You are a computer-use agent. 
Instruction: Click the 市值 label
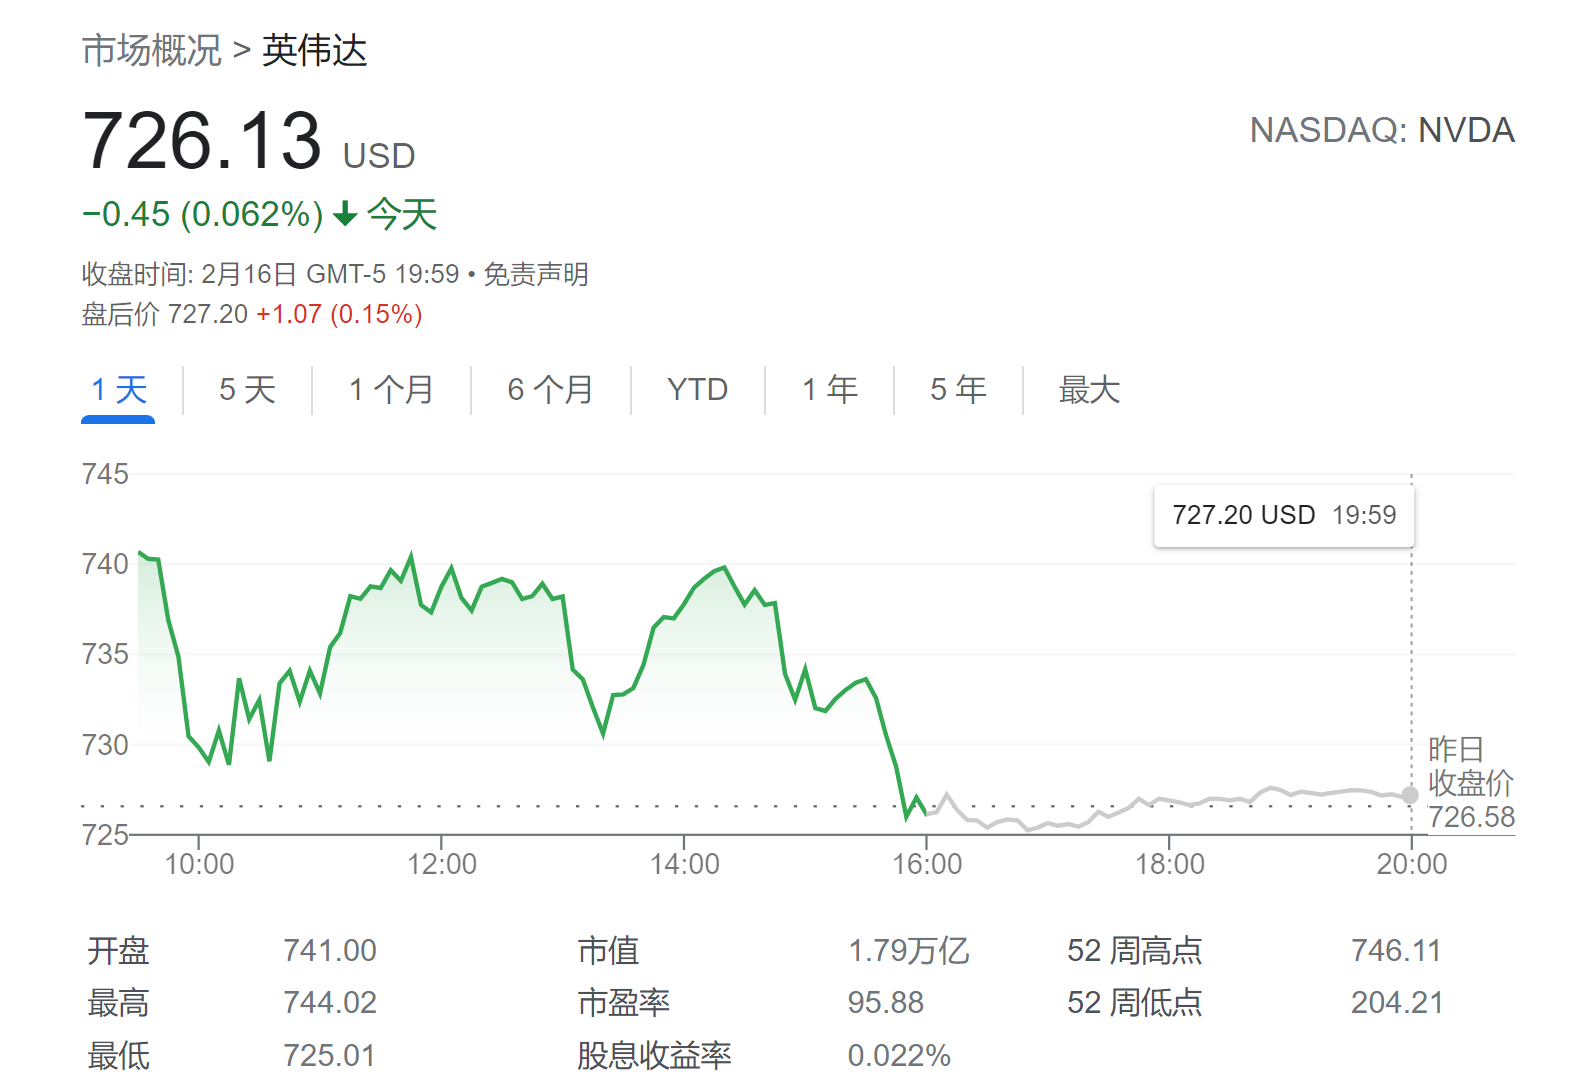pos(608,950)
